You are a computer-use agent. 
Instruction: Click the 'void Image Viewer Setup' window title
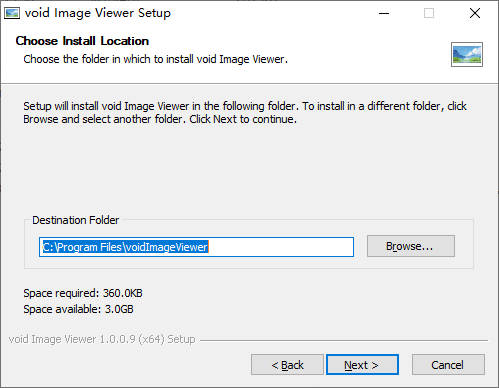[98, 13]
